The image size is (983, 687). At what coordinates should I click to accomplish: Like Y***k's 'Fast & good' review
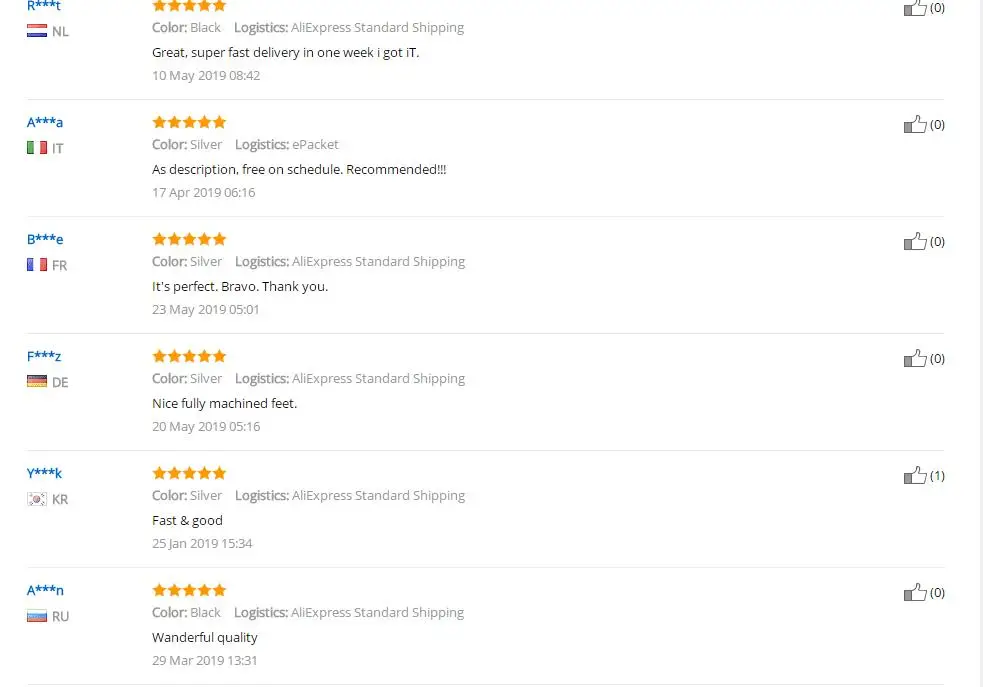coord(915,475)
